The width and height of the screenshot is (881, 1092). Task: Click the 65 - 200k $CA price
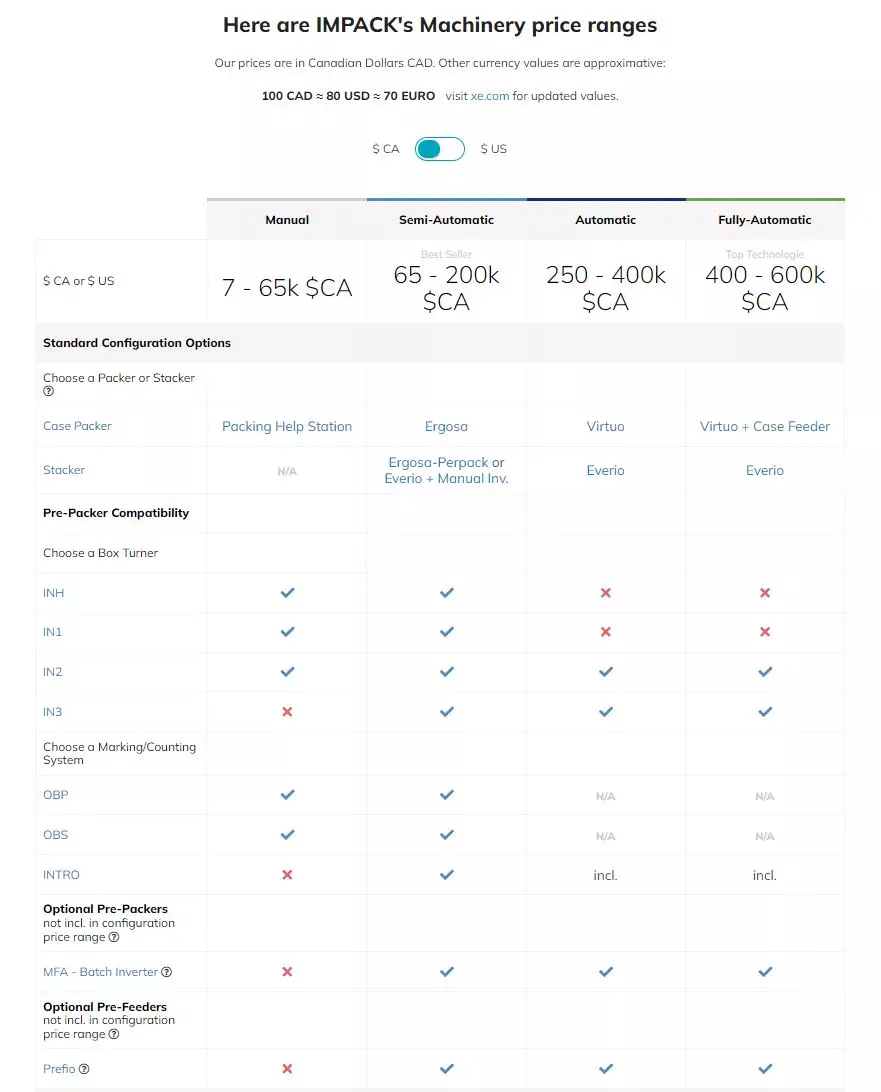(446, 288)
